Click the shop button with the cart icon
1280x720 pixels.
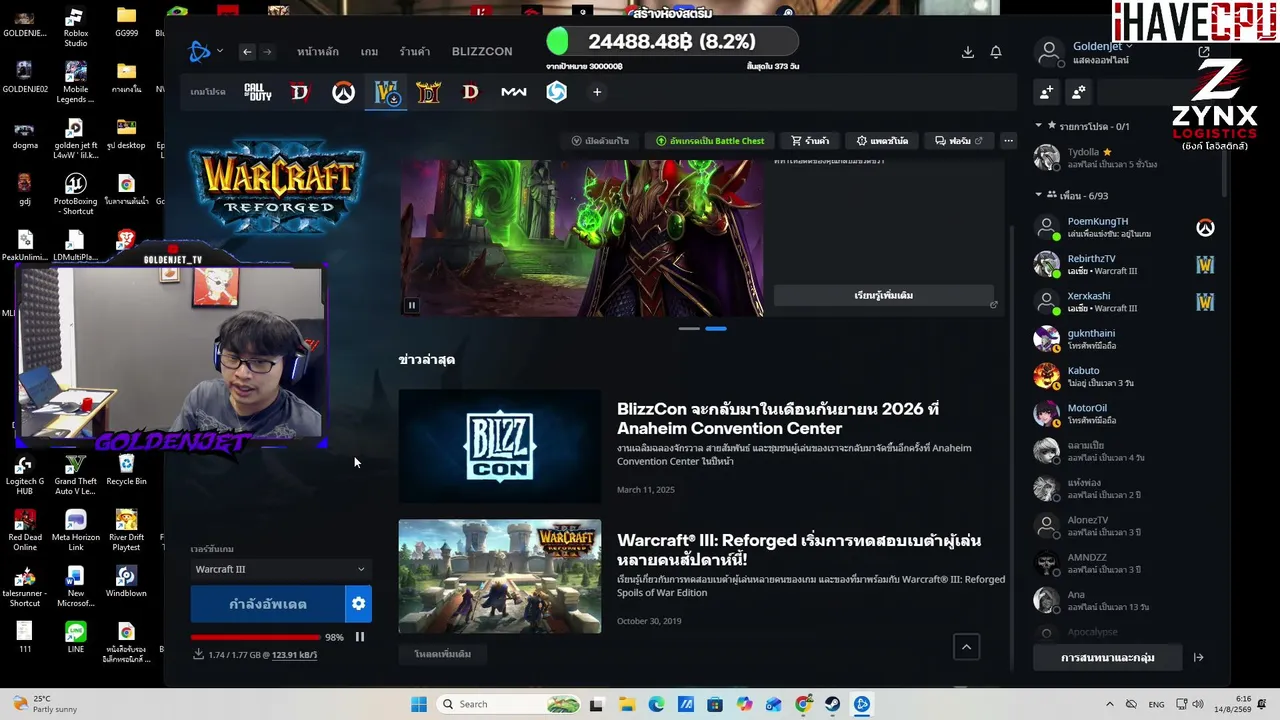pyautogui.click(x=810, y=141)
